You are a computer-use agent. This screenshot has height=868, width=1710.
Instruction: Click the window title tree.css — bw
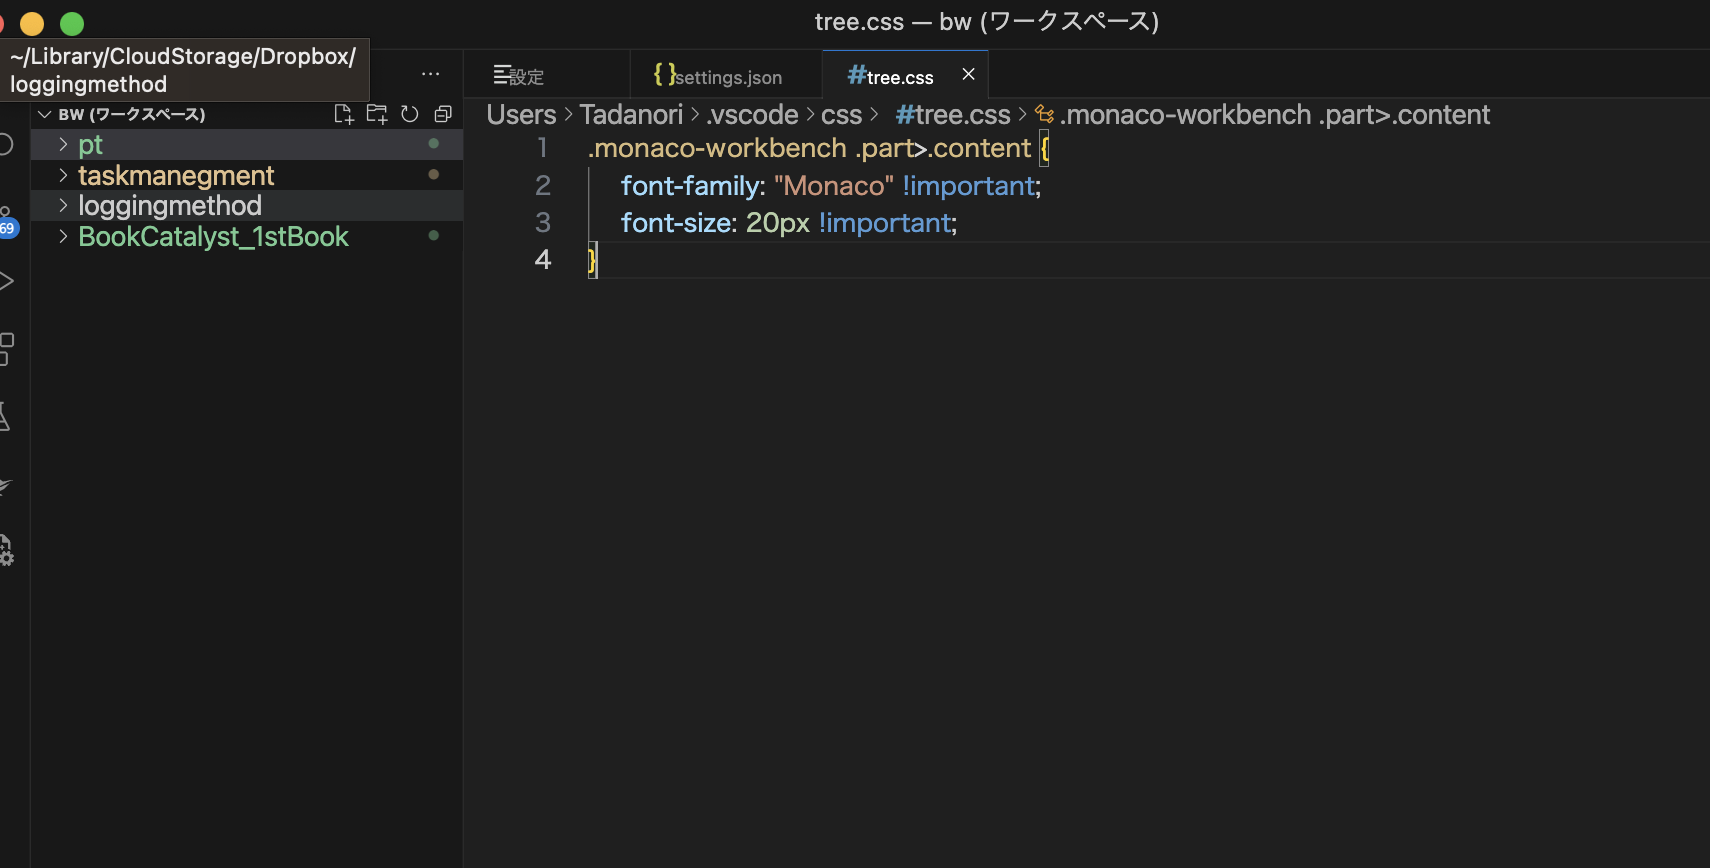pos(986,22)
